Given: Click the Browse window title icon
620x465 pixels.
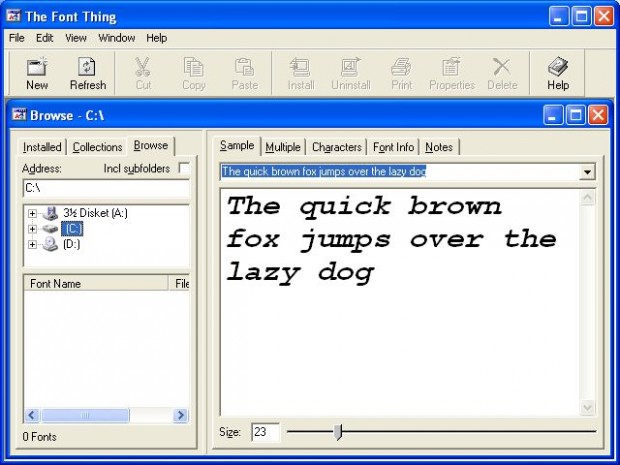Looking at the screenshot, I should click(x=19, y=115).
